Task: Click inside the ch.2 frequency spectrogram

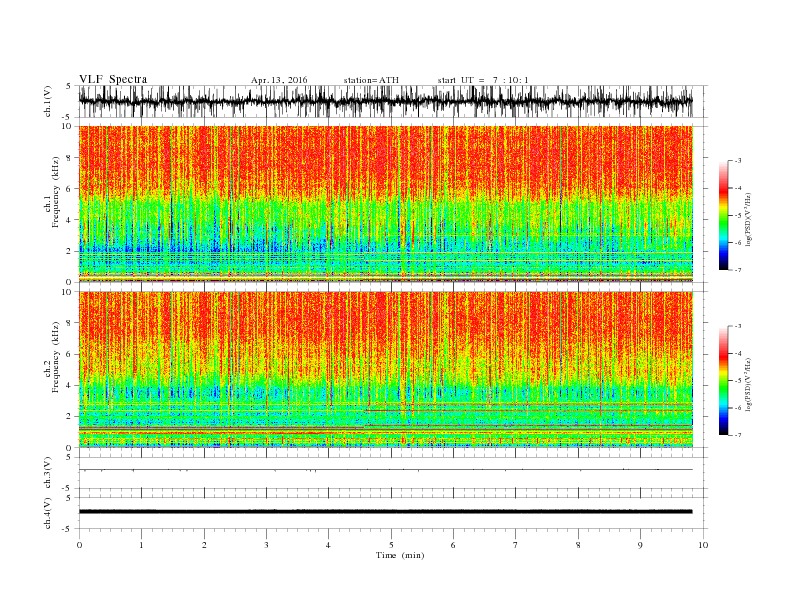Action: (x=386, y=369)
